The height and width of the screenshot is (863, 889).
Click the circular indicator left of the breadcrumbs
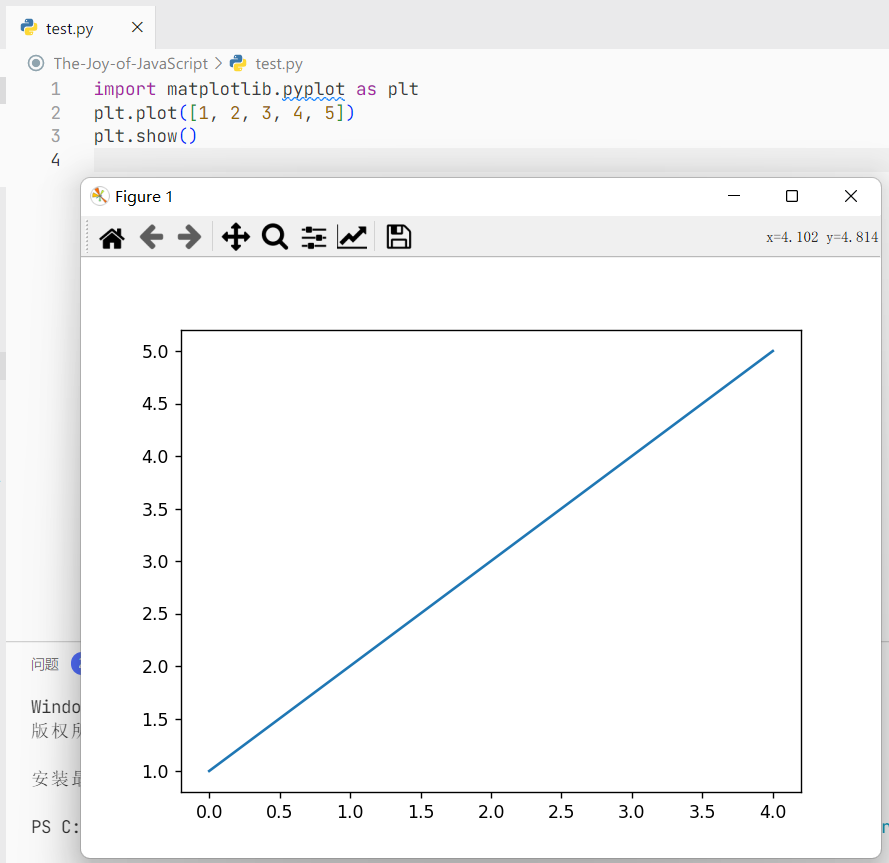click(35, 63)
